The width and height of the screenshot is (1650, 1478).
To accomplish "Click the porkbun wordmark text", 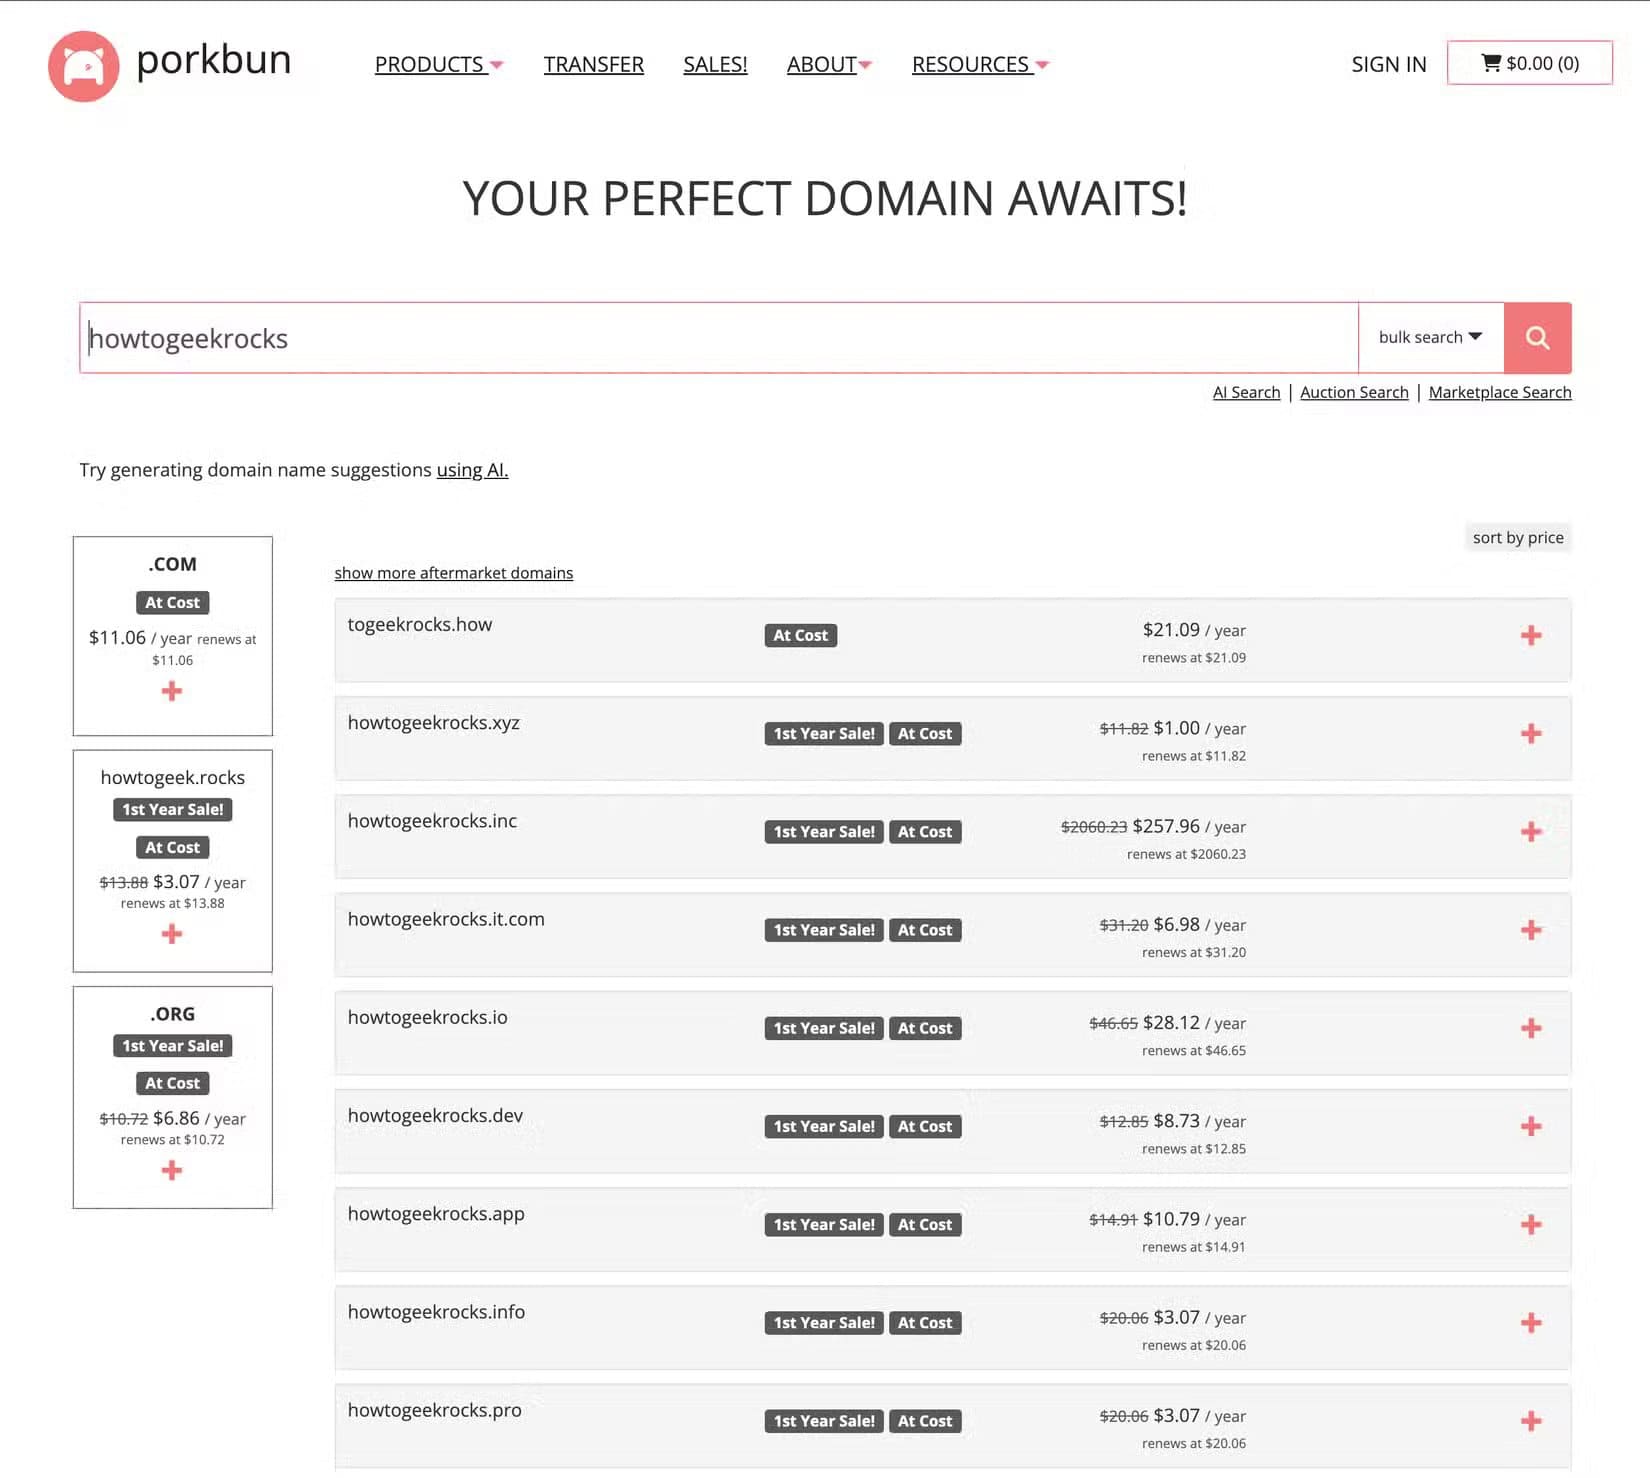I will click(x=214, y=60).
